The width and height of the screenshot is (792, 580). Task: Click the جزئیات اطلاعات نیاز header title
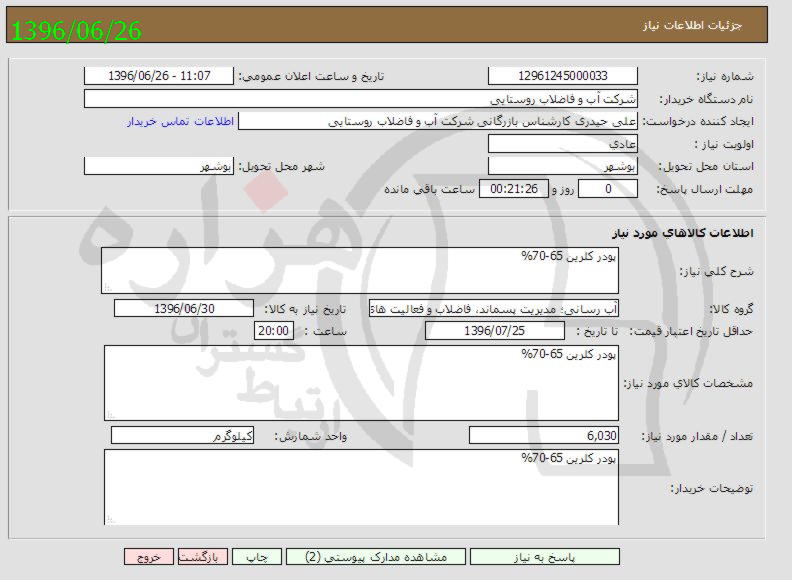[692, 25]
